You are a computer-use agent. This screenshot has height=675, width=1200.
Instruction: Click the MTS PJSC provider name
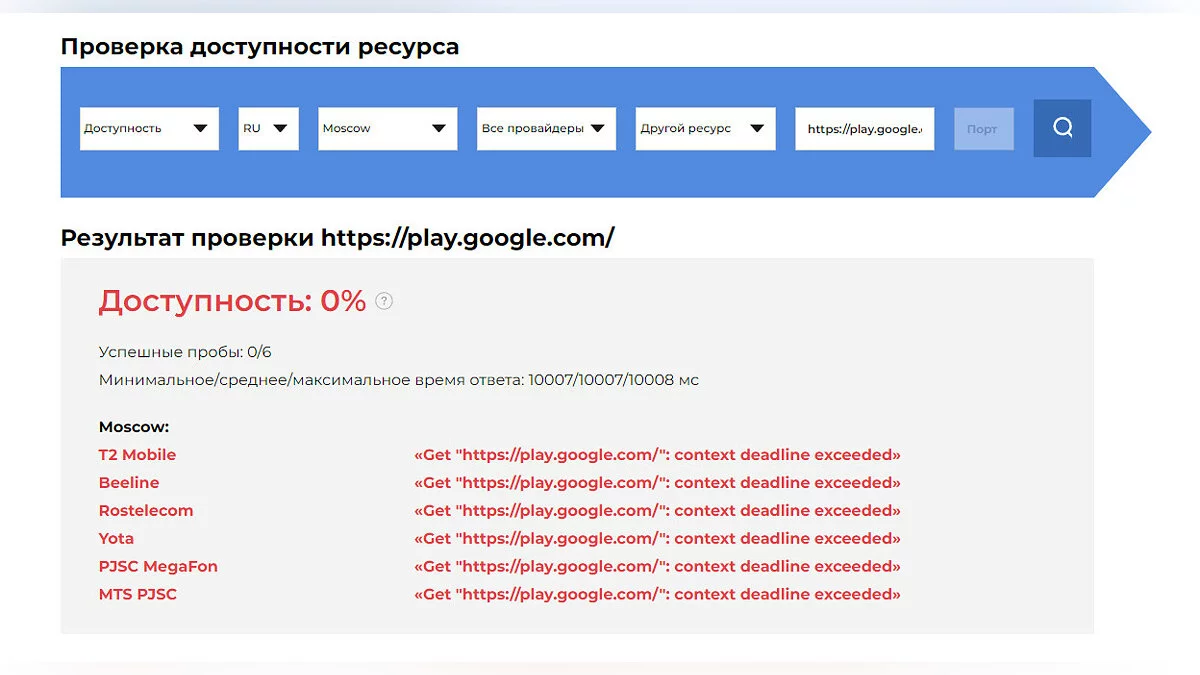[x=138, y=595]
